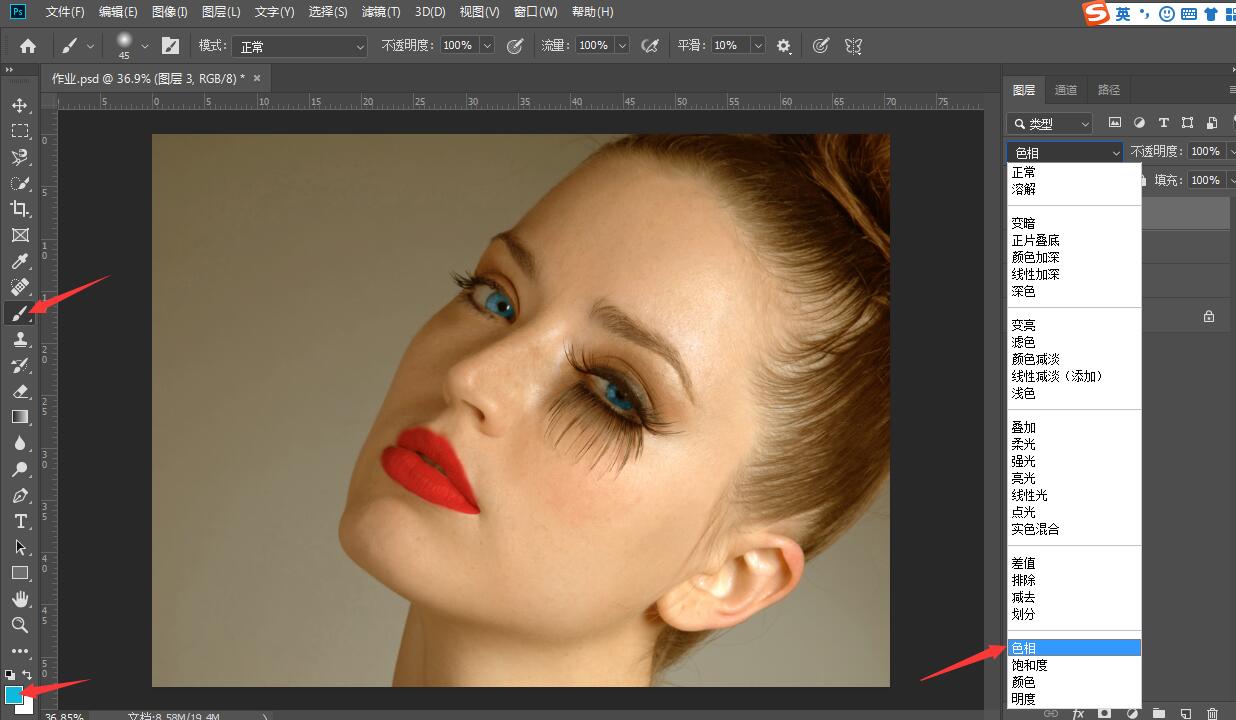Open the brush 模式 (mode) dropdown
The width and height of the screenshot is (1236, 720).
tap(300, 46)
